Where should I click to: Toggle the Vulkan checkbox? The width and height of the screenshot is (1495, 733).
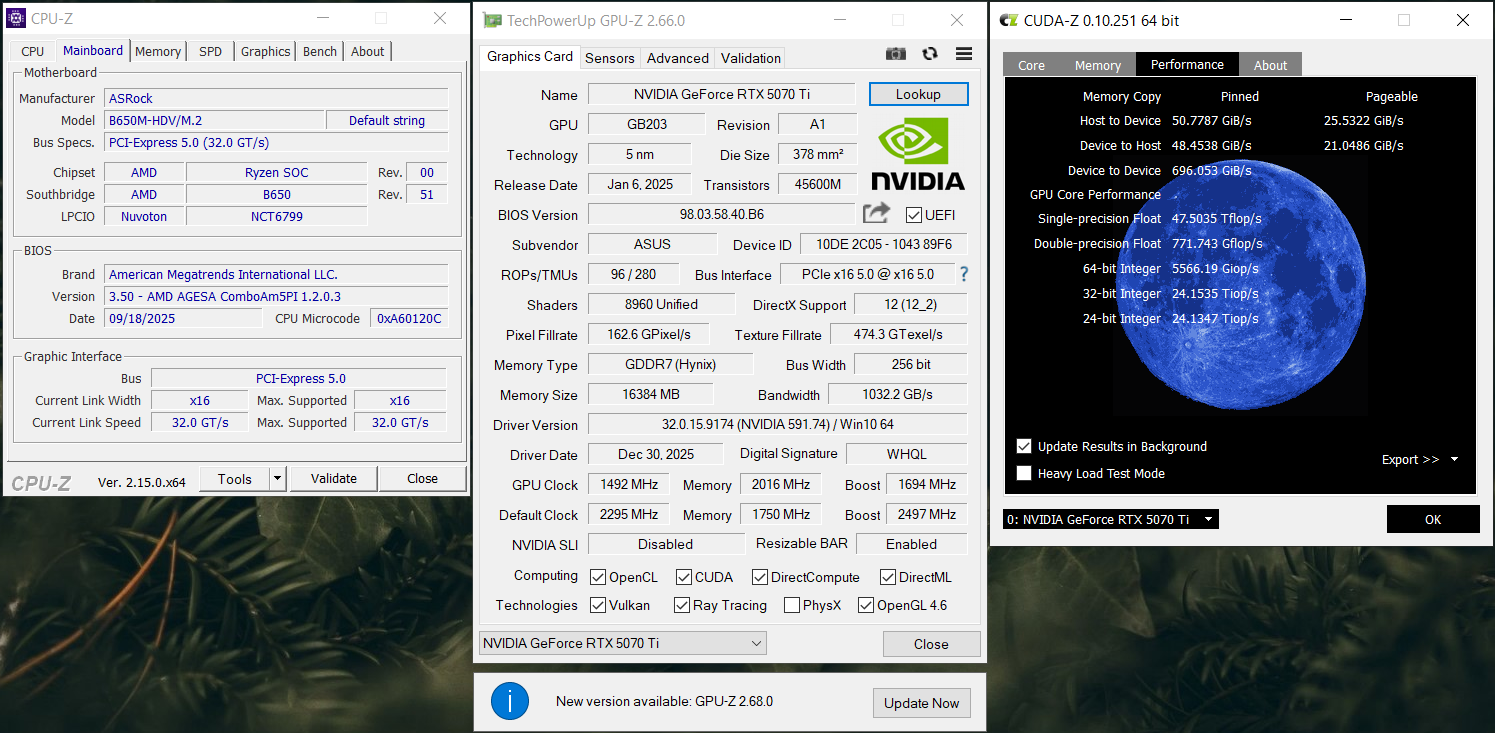[x=598, y=605]
